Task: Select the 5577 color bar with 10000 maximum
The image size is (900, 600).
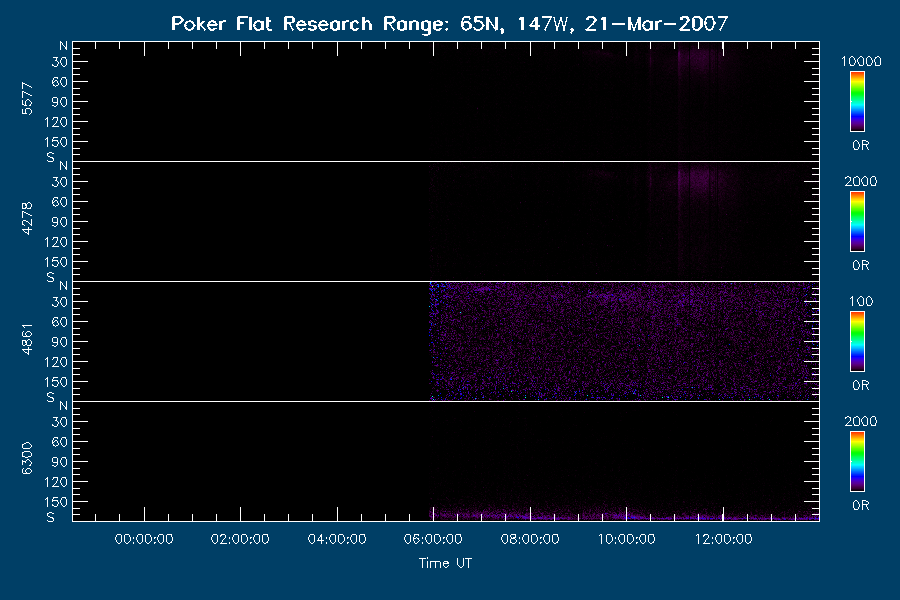Action: tap(857, 102)
